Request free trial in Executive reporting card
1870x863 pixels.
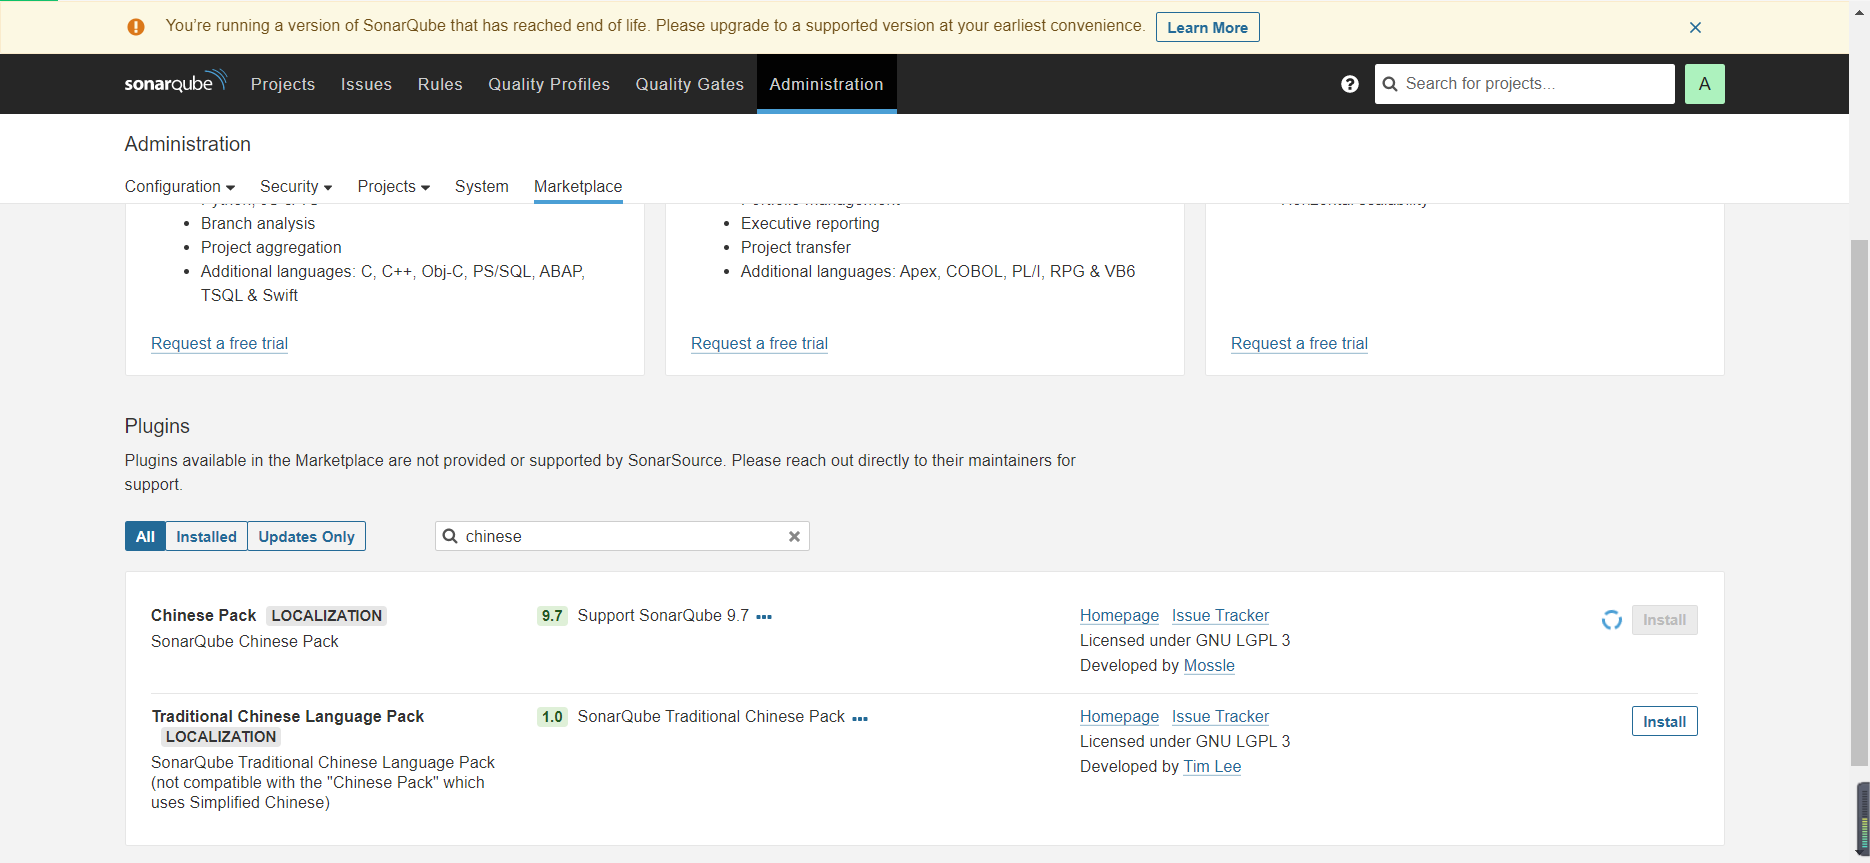tap(759, 343)
